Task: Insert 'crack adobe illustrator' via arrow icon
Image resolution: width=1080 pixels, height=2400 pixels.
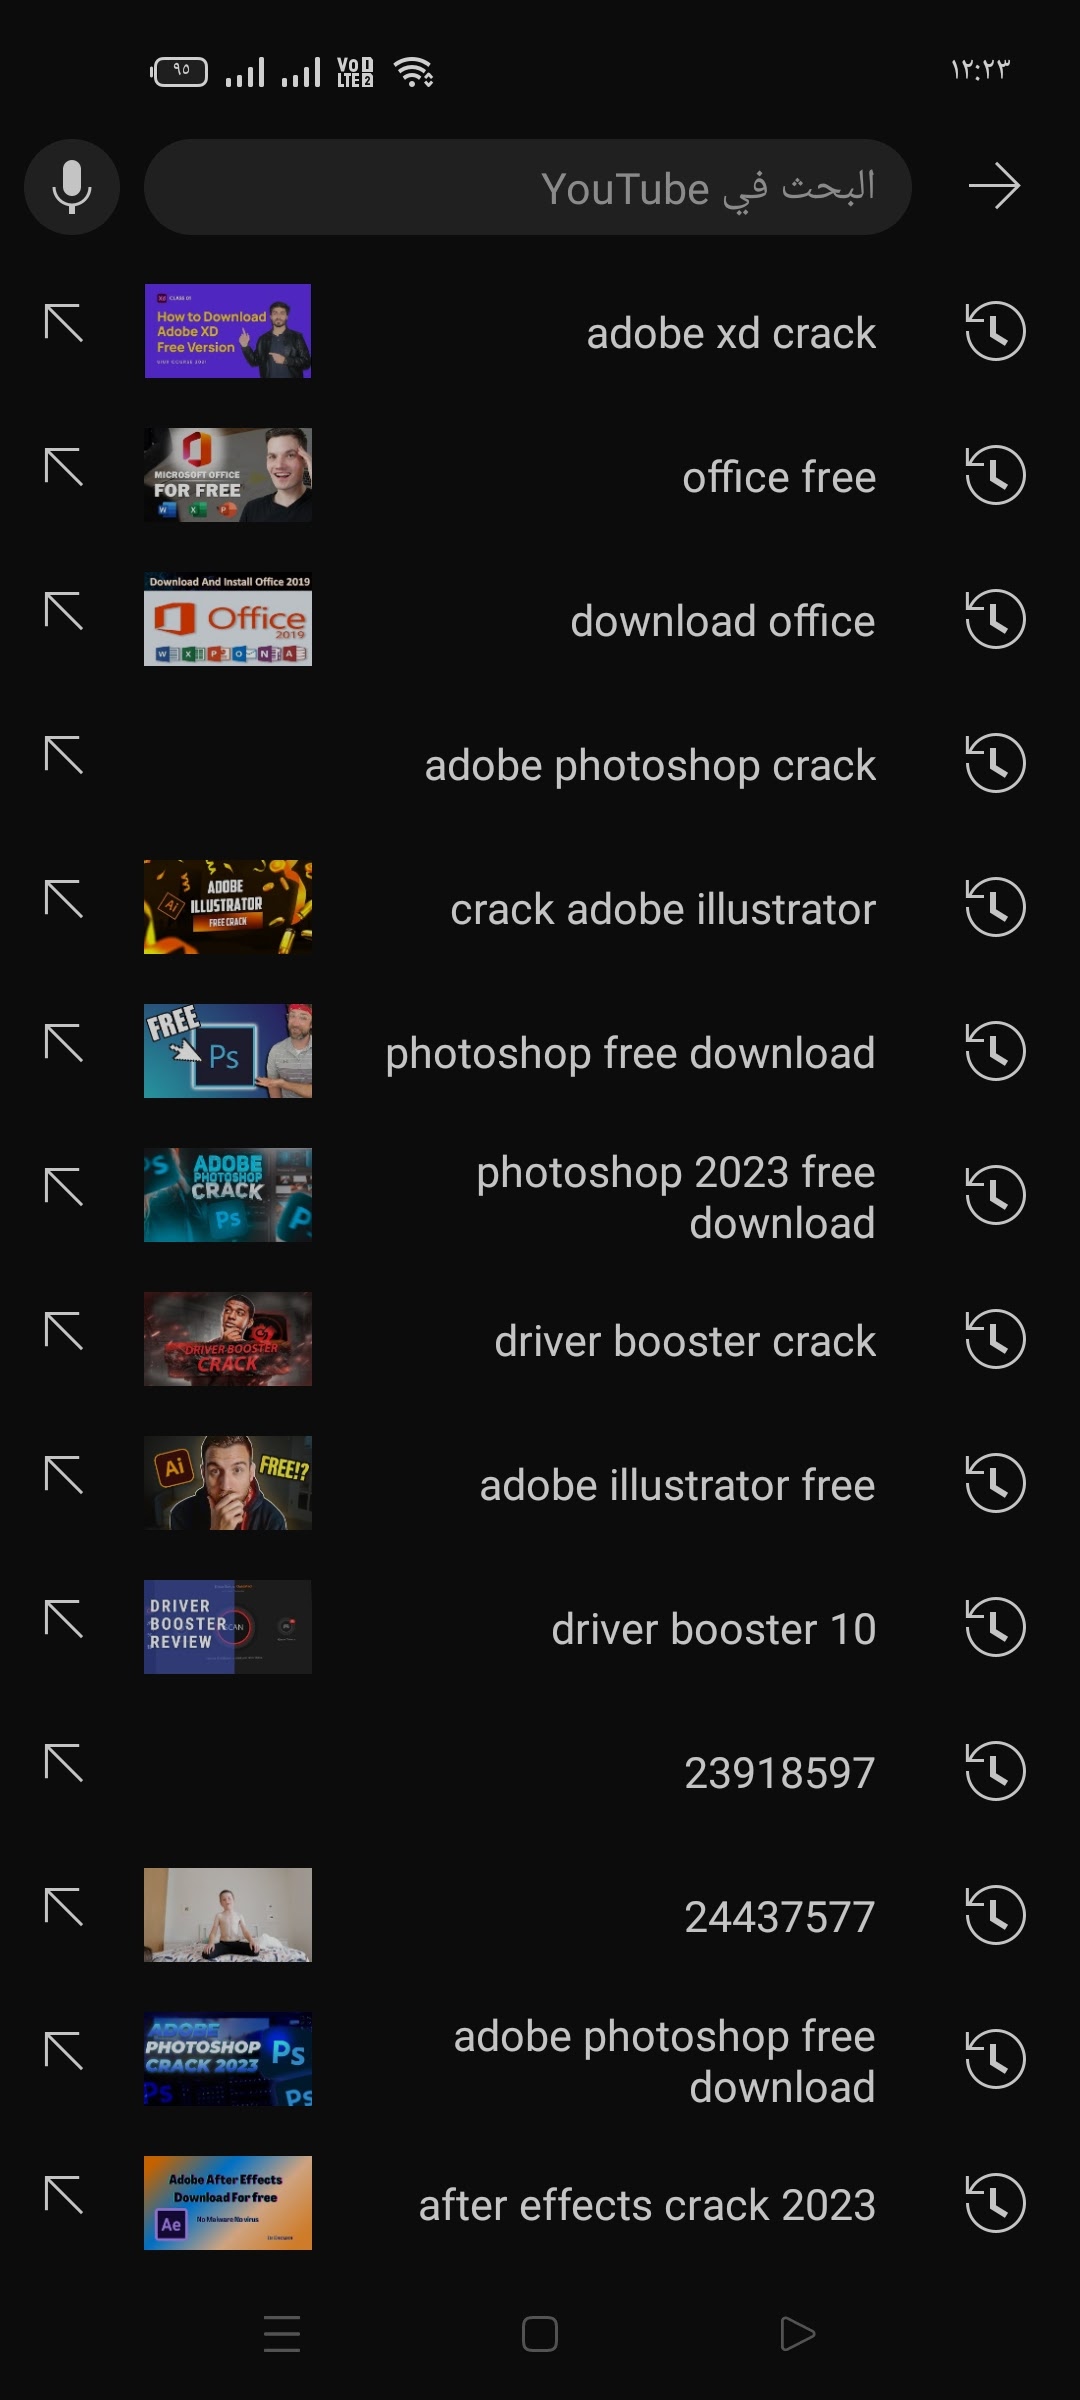Action: (64, 900)
